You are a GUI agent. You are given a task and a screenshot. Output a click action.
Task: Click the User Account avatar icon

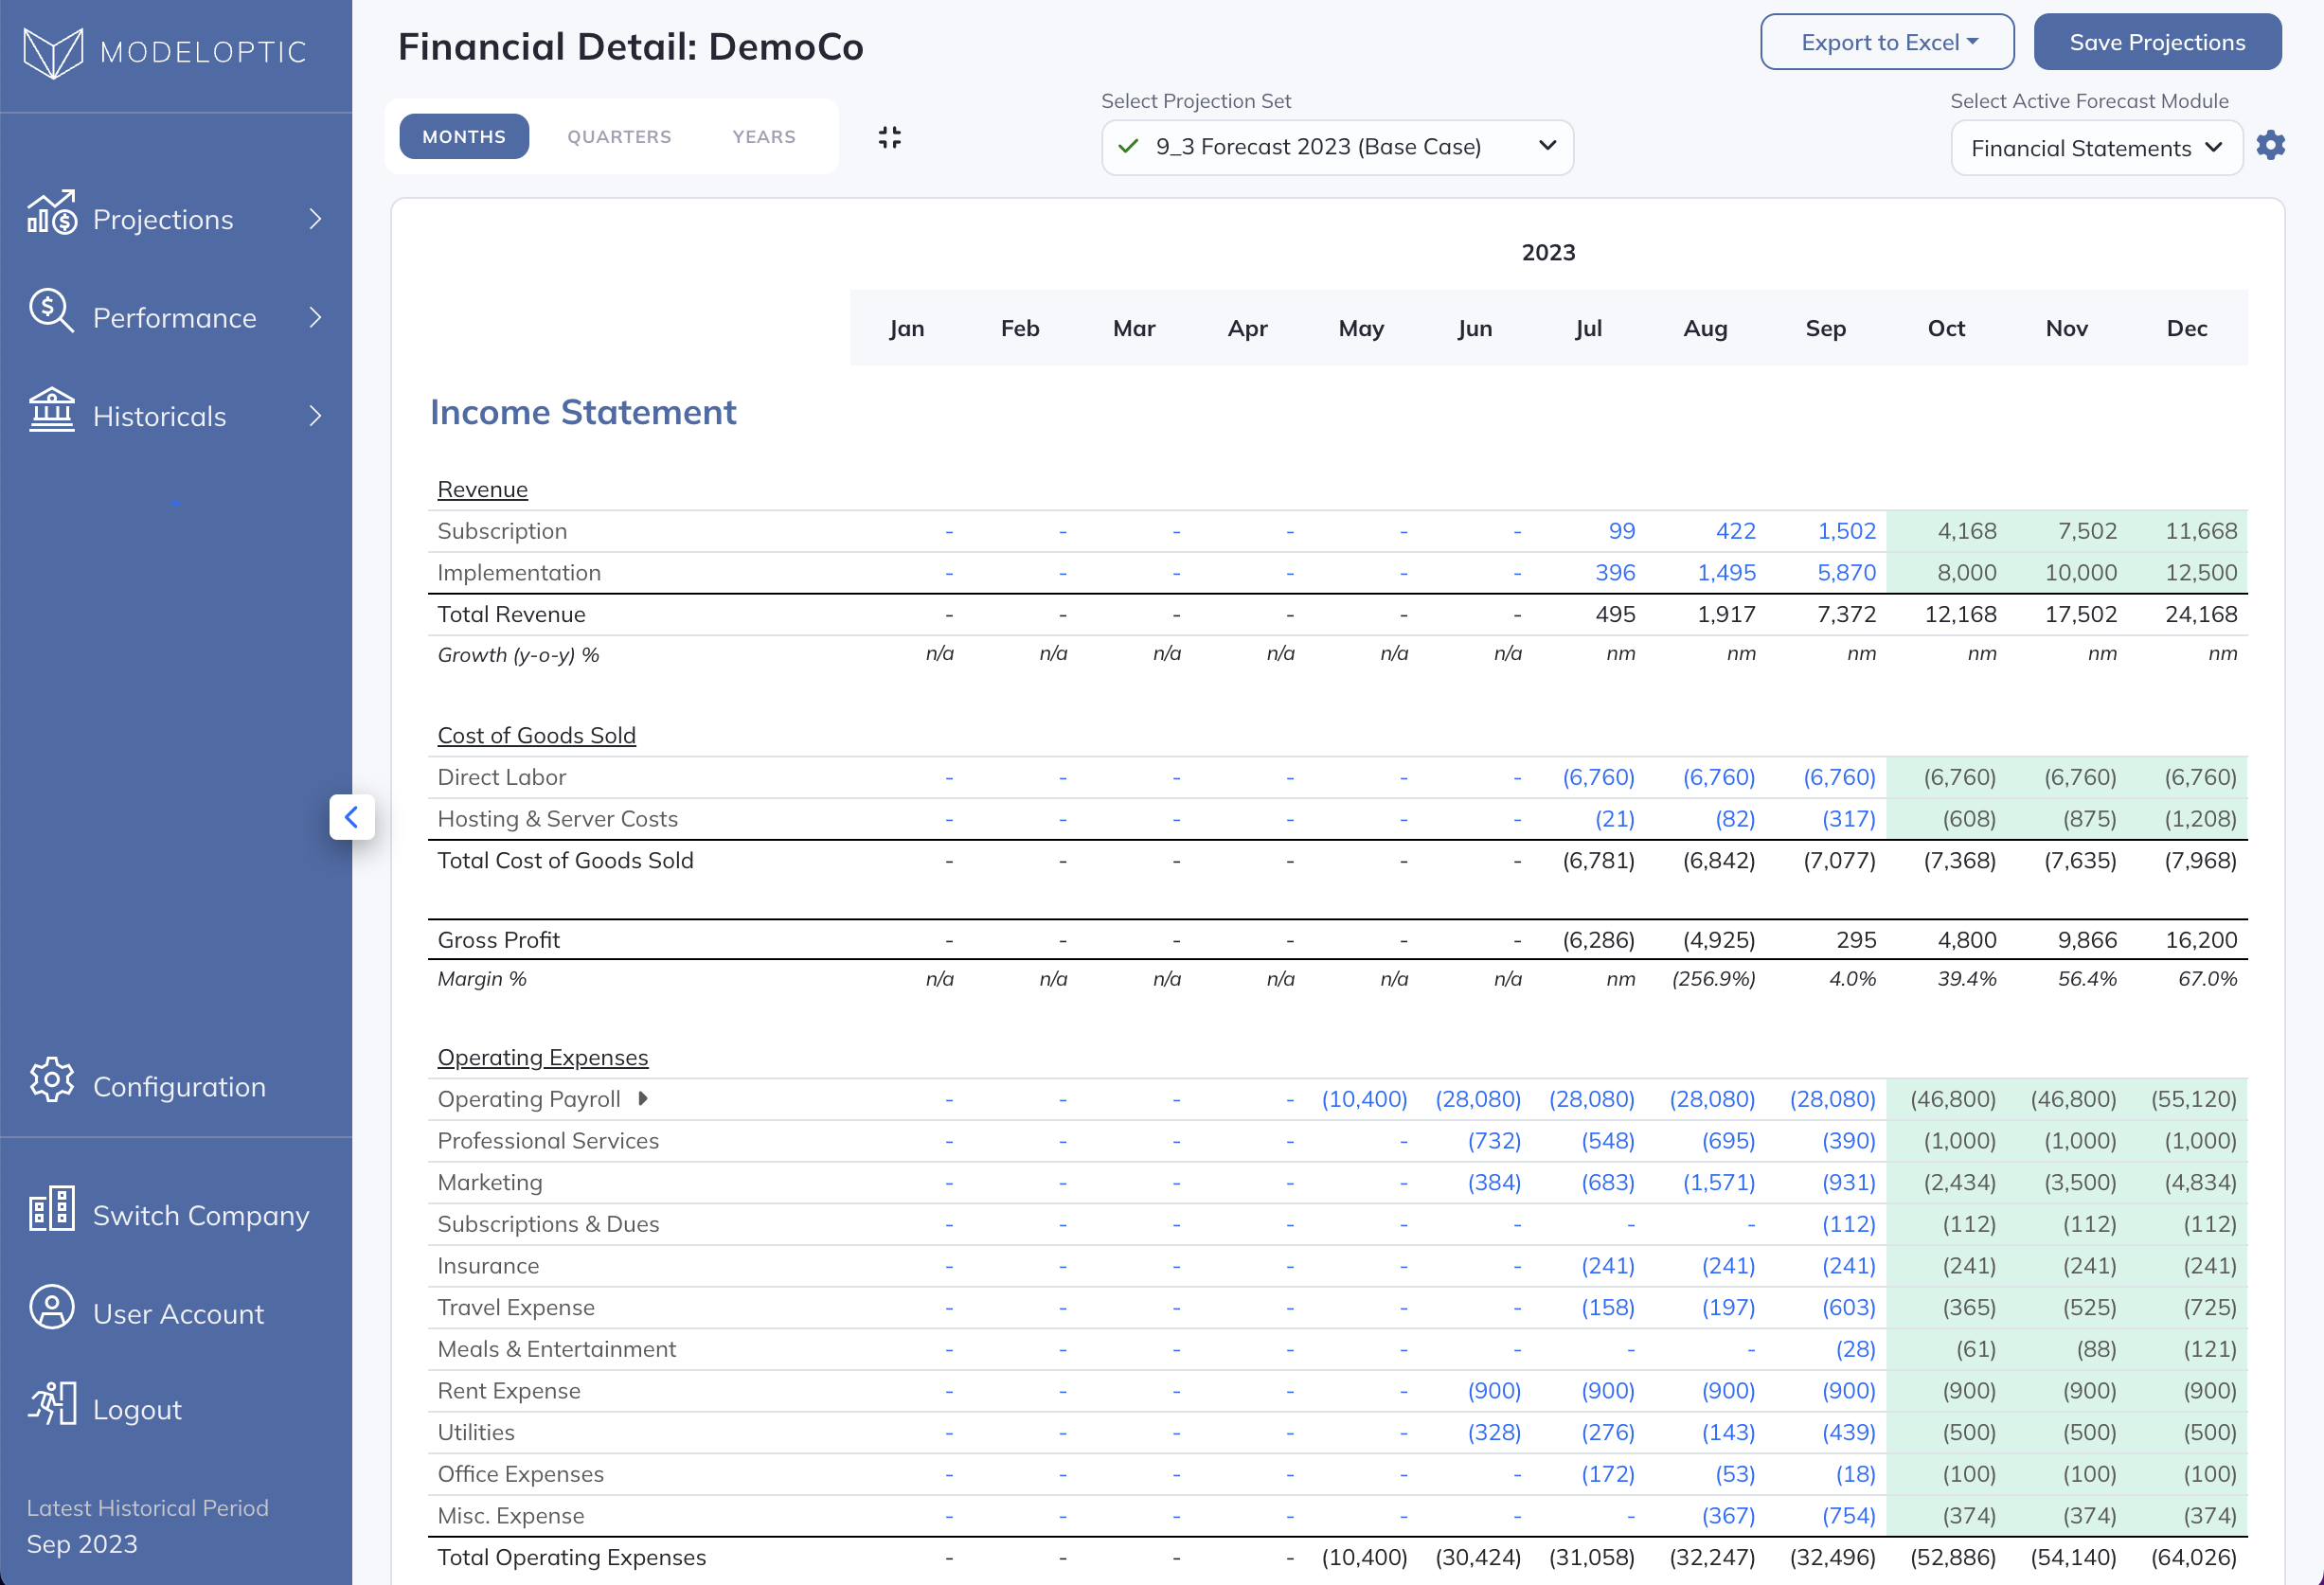[x=51, y=1307]
